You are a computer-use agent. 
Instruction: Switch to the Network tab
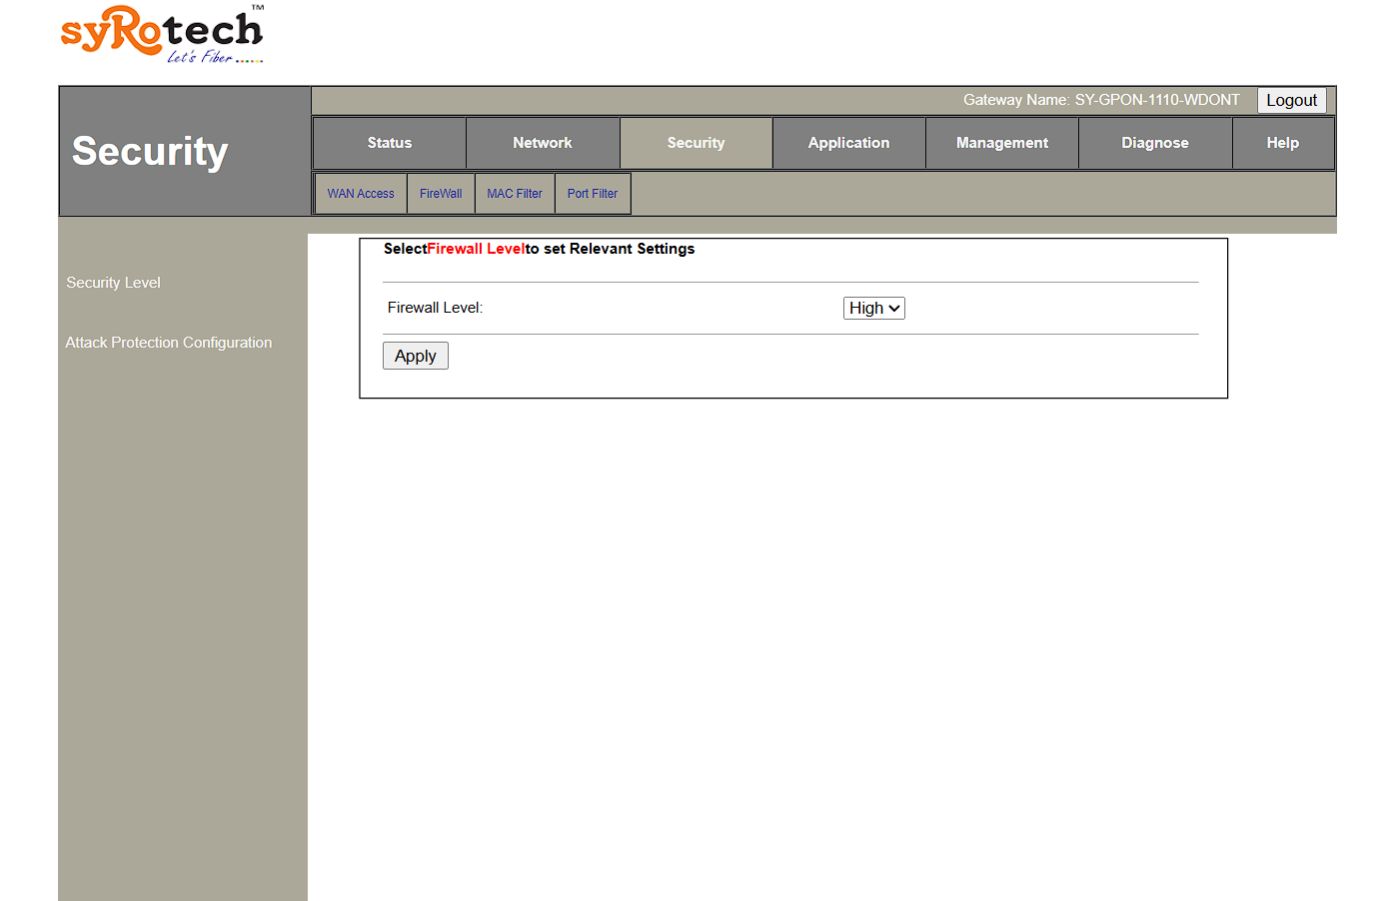542,143
